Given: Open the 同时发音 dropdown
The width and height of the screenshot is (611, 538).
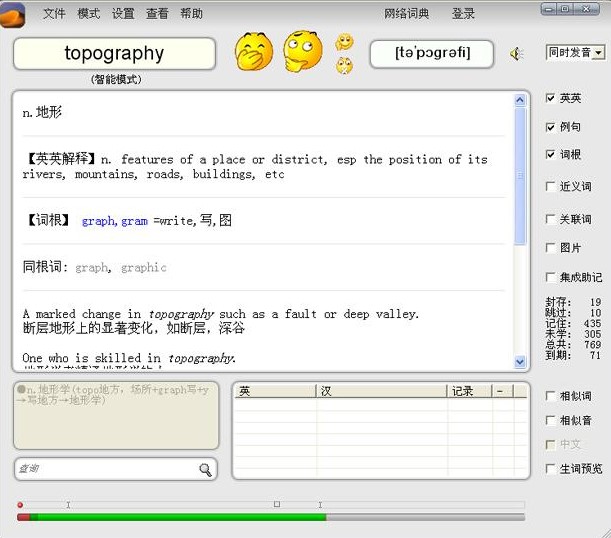Looking at the screenshot, I should [575, 52].
